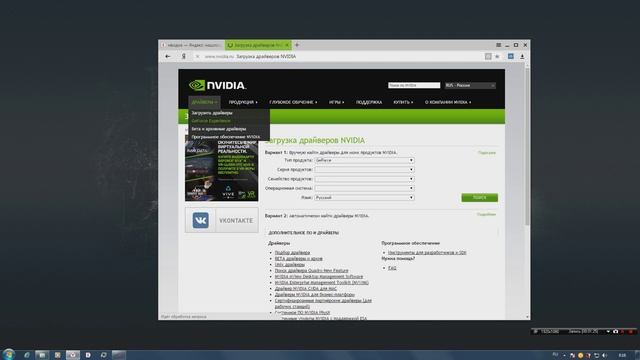
Task: Open NVIDIA Enterprise Management Toolkit link
Action: 322,282
